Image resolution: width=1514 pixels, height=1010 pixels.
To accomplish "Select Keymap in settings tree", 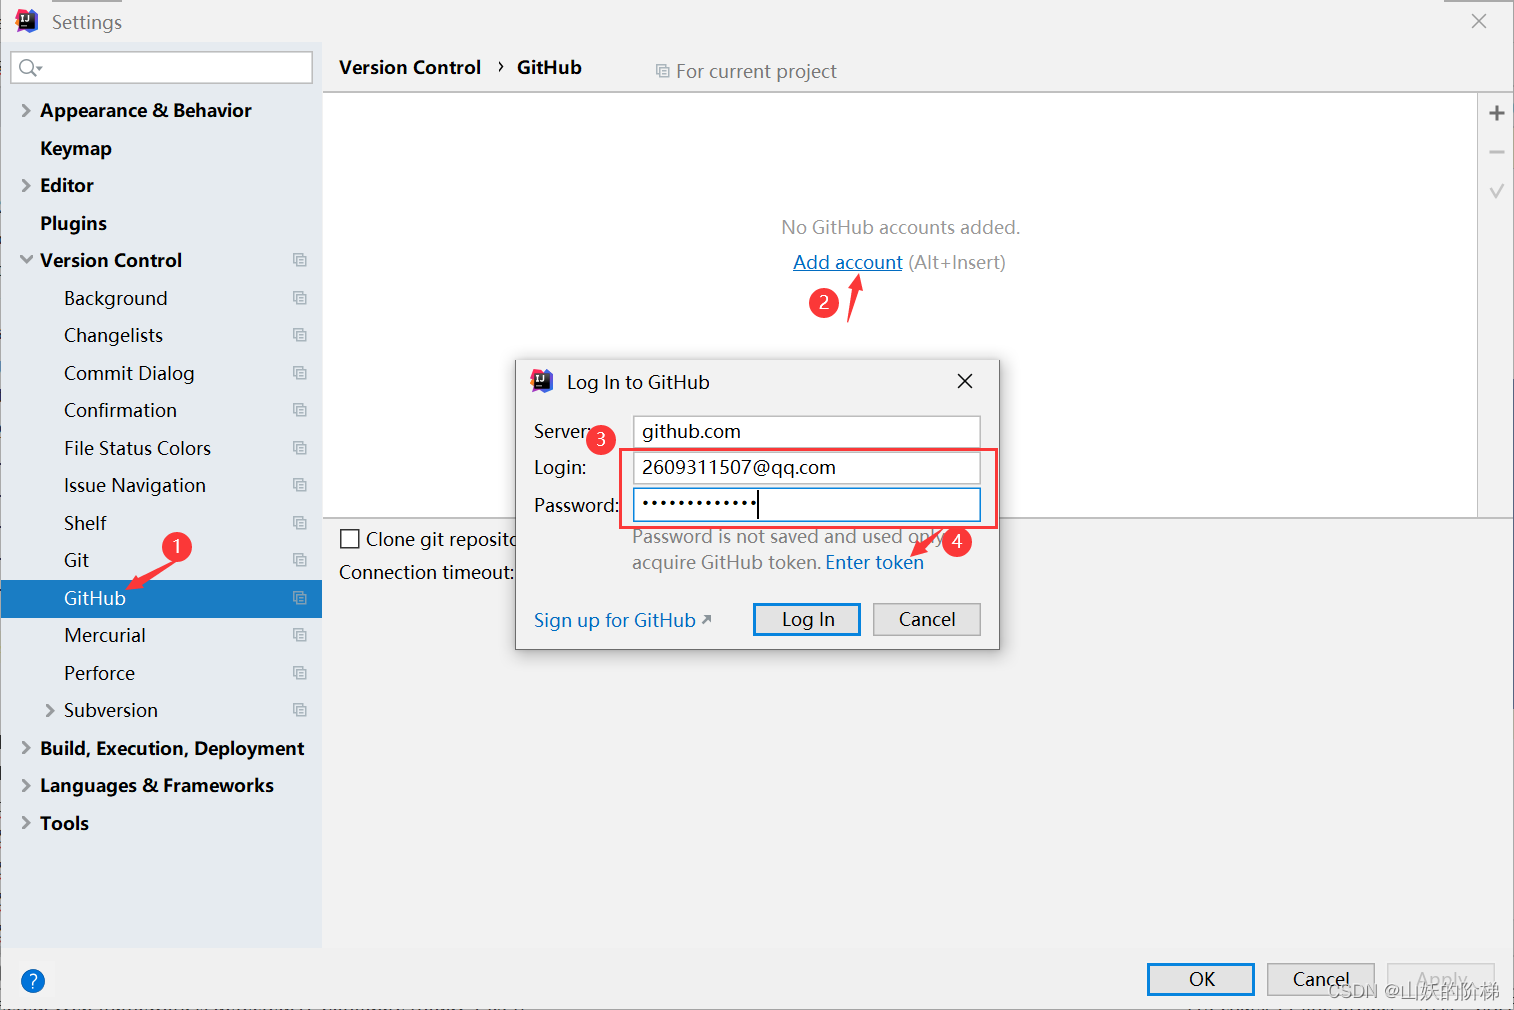I will coord(76,148).
